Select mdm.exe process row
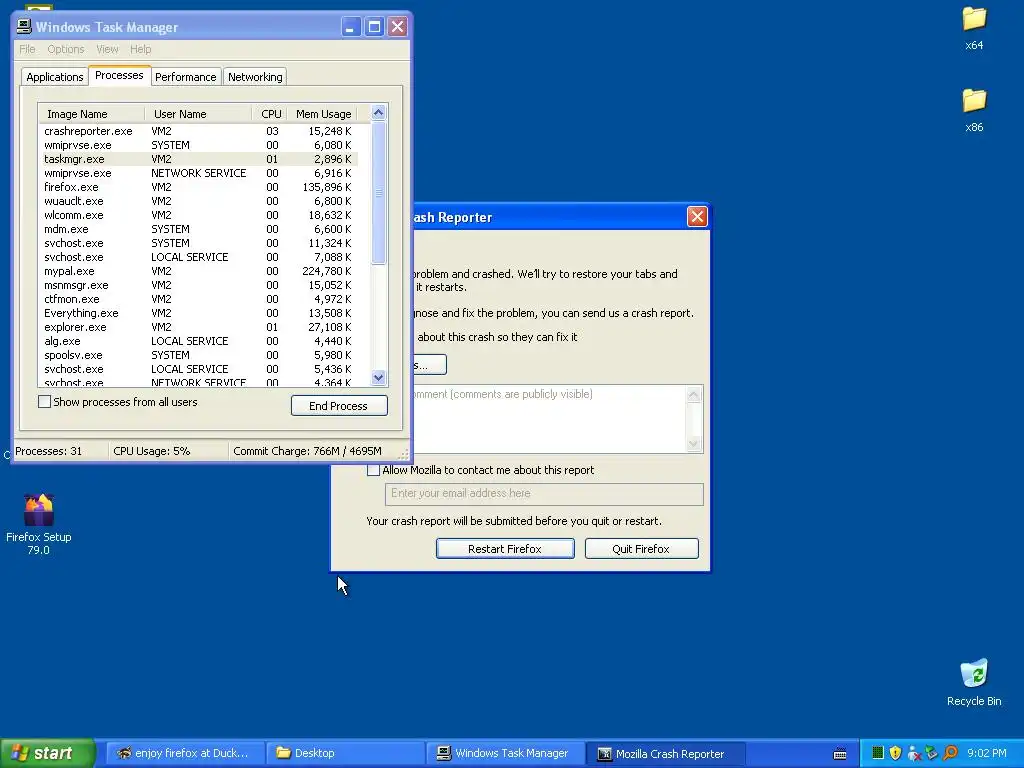 198,229
